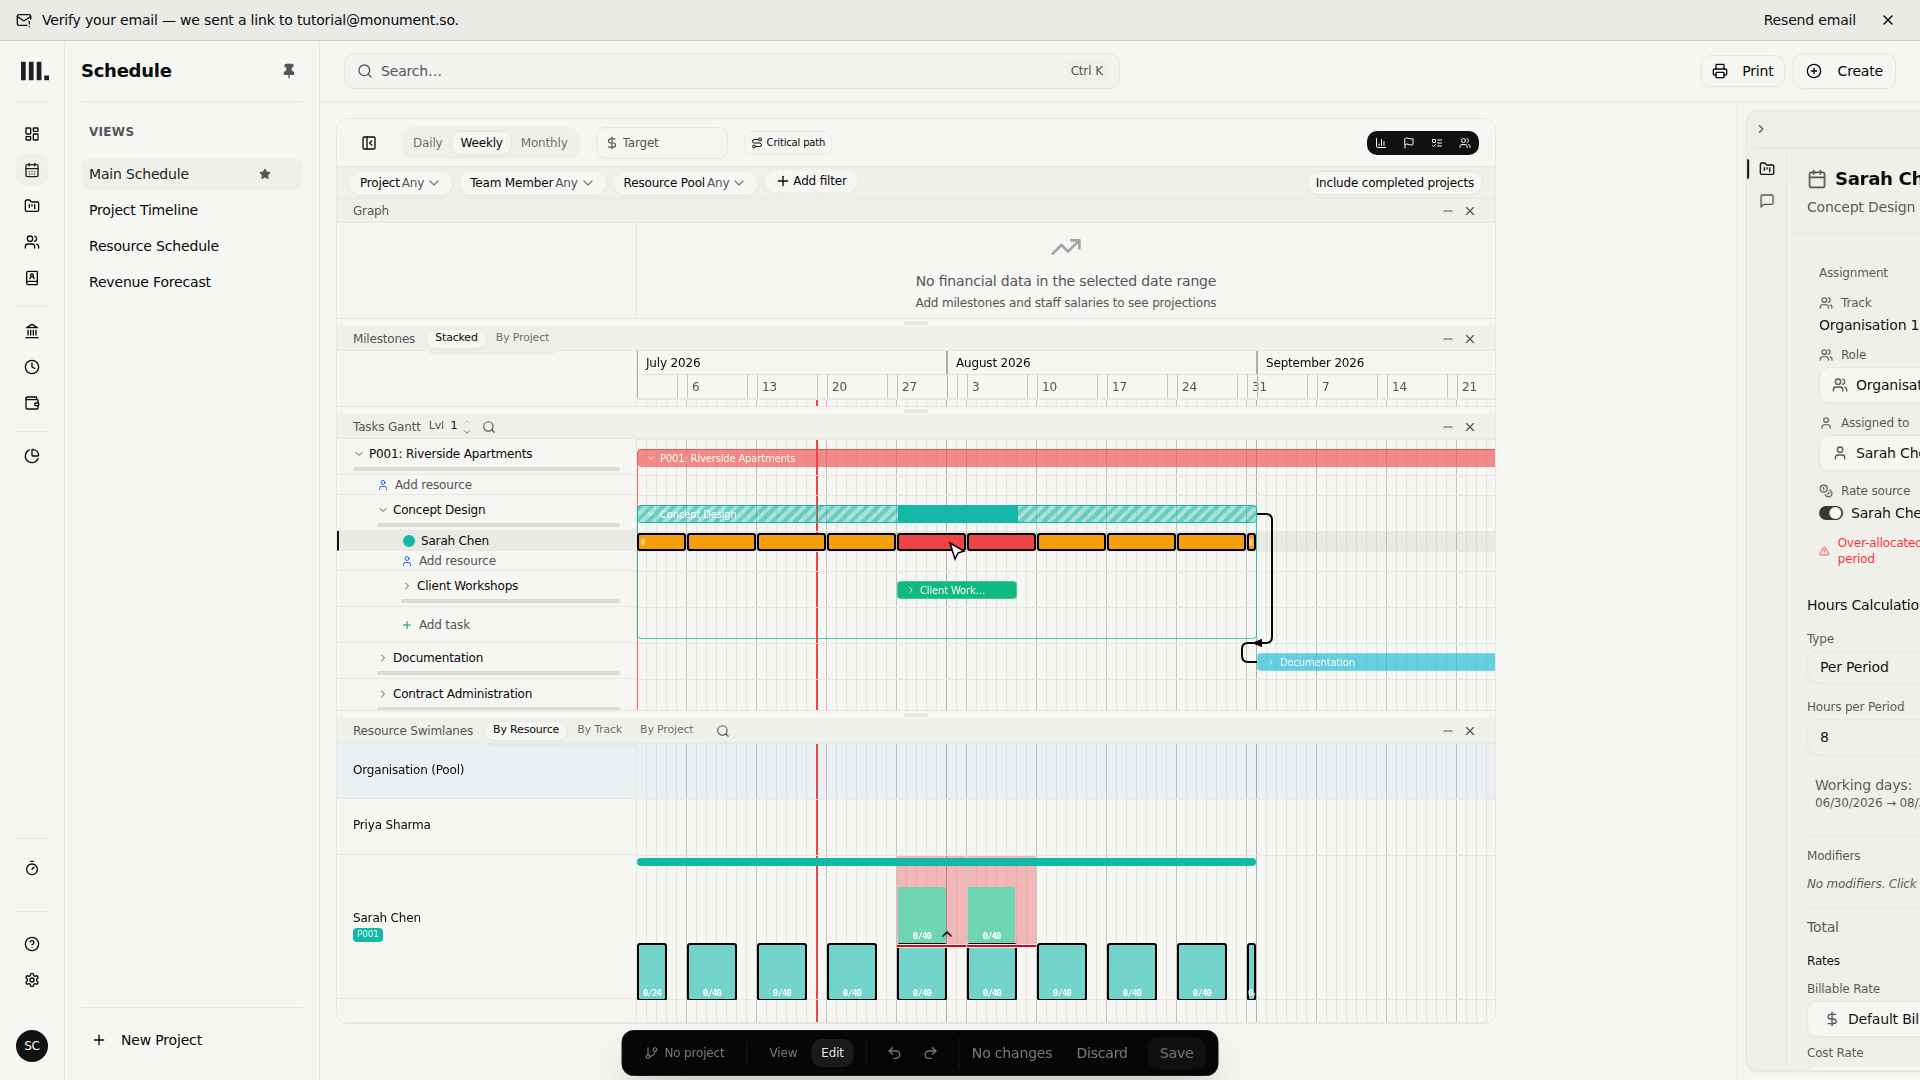Select the By Track swimlane tab
The height and width of the screenshot is (1080, 1920).
[599, 730]
